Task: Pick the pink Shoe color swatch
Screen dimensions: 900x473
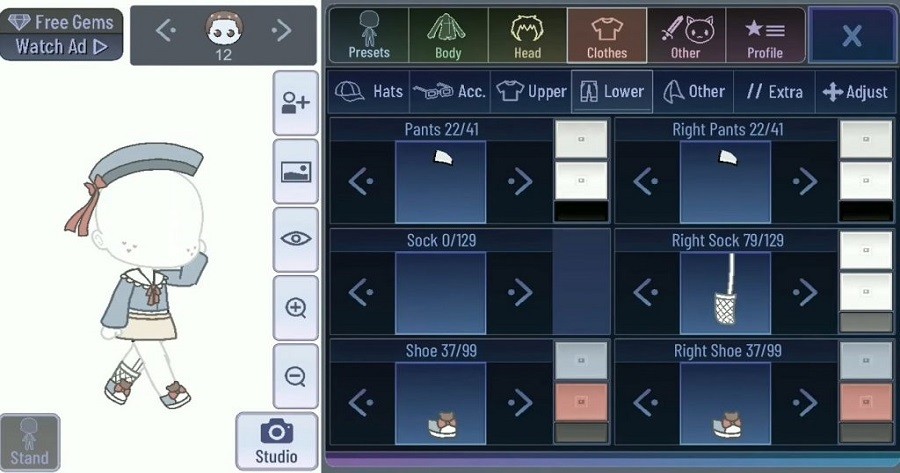Action: (581, 401)
